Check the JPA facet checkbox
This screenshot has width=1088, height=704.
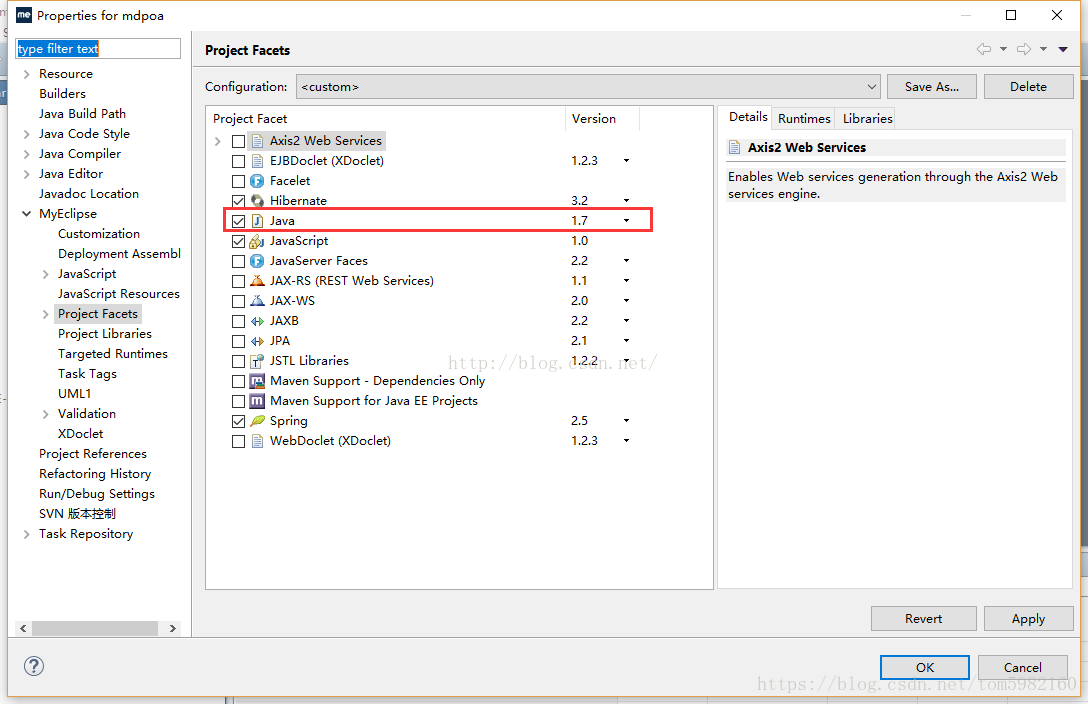tap(239, 341)
